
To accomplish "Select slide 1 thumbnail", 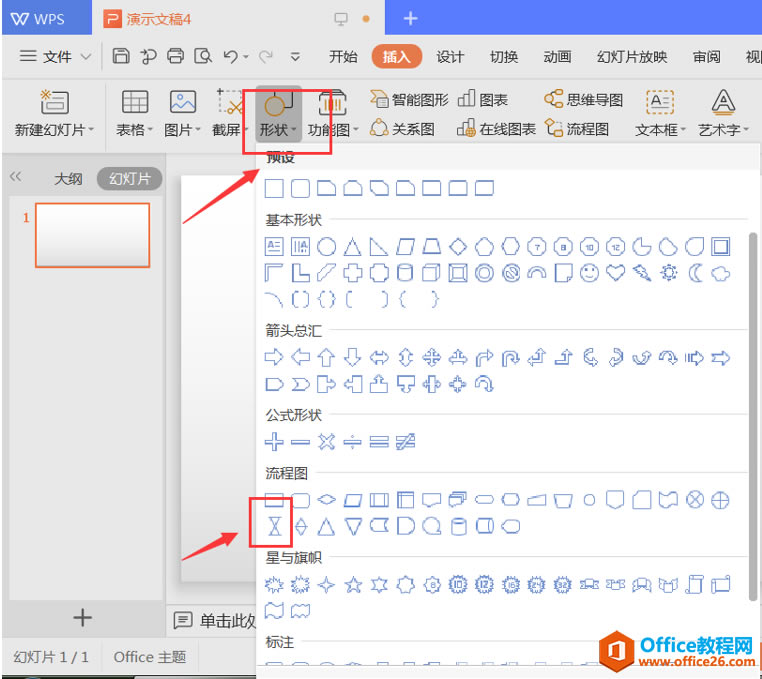I will point(92,235).
